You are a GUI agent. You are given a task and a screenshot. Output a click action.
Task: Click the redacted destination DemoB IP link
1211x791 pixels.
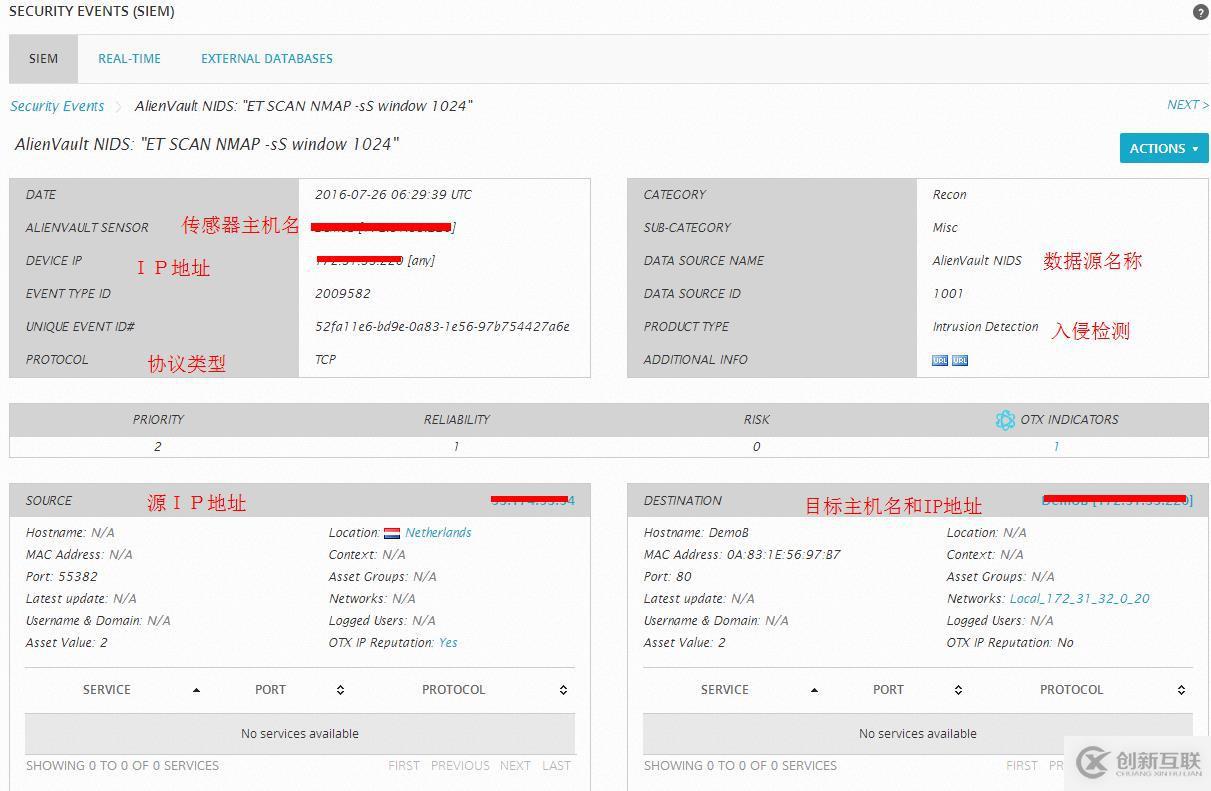click(1117, 500)
